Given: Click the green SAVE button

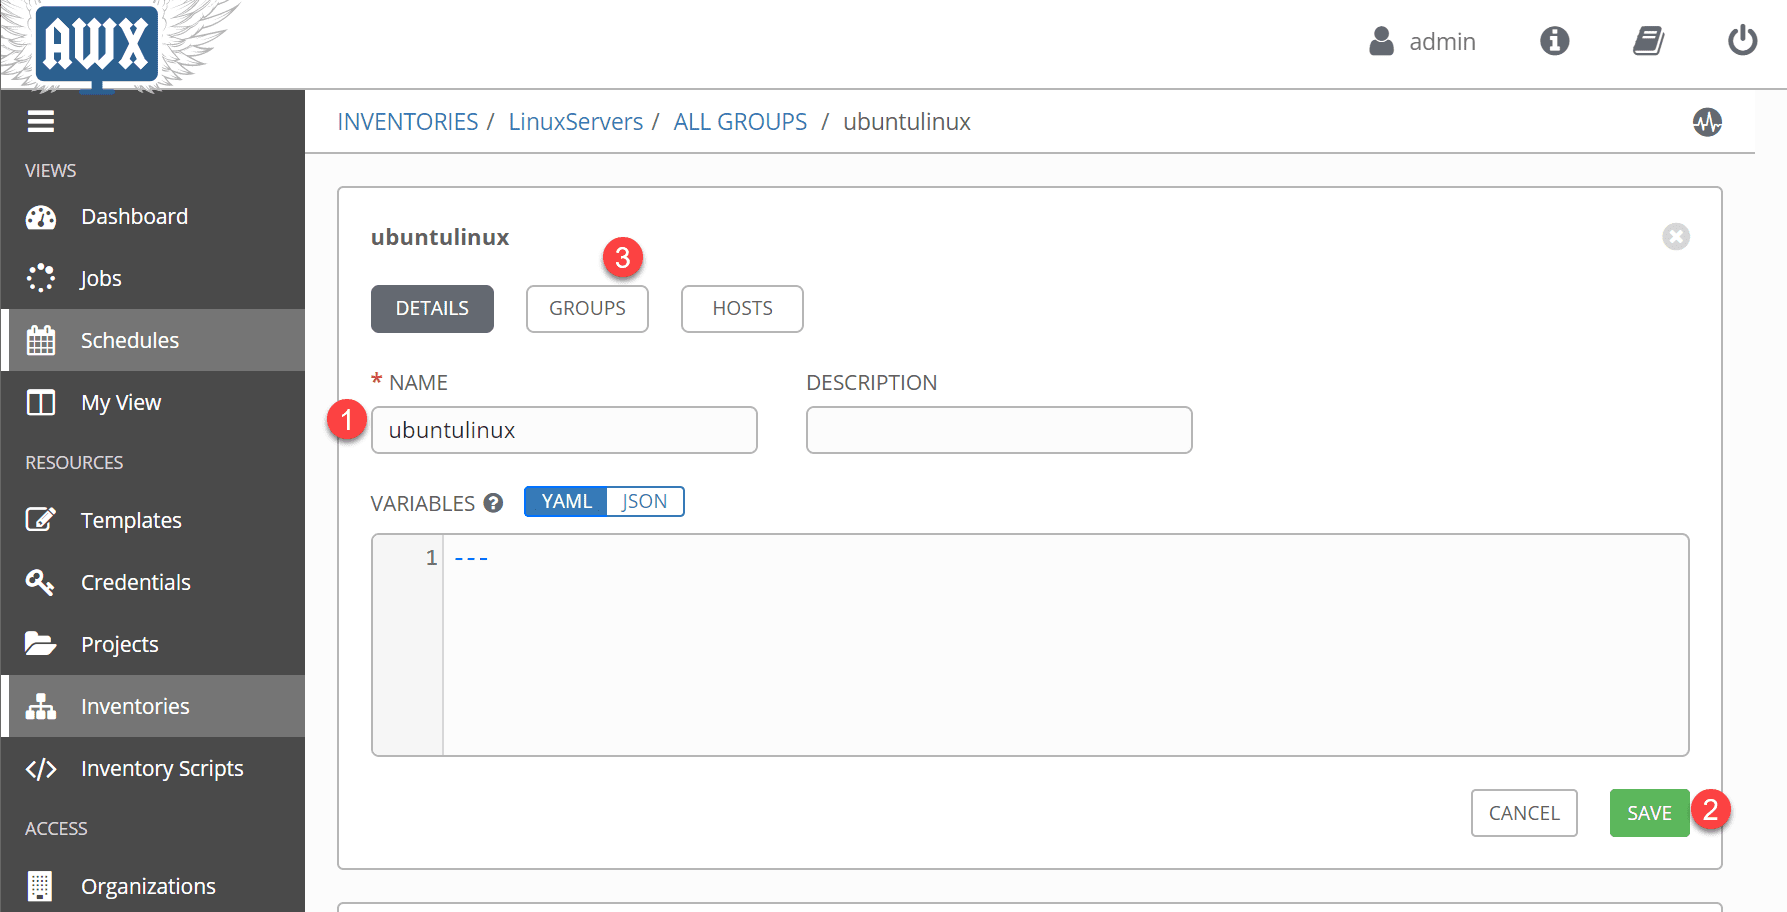Looking at the screenshot, I should tap(1649, 813).
